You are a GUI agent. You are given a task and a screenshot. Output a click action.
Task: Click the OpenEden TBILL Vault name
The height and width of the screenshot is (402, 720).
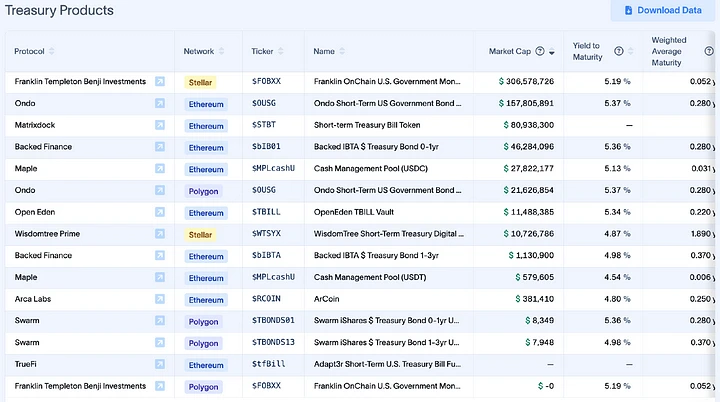pos(358,212)
